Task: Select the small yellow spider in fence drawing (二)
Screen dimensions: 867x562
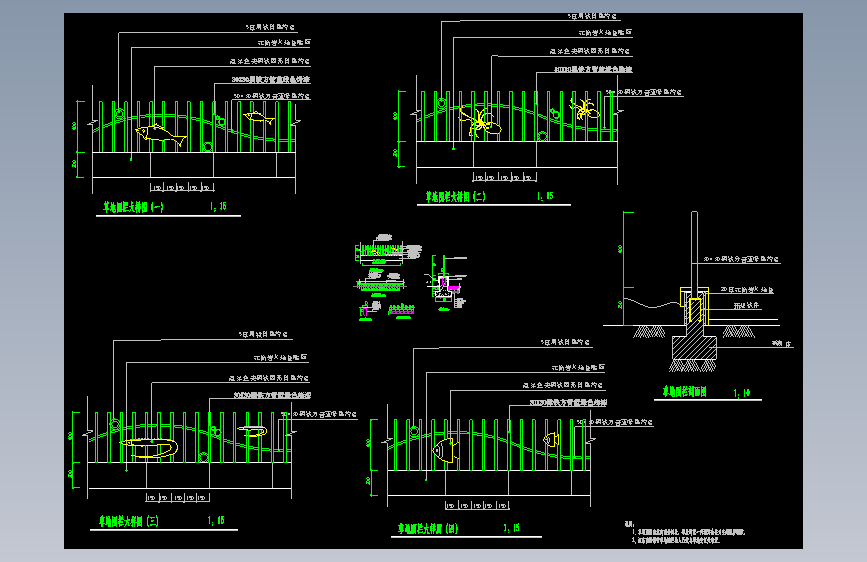Action: click(584, 109)
